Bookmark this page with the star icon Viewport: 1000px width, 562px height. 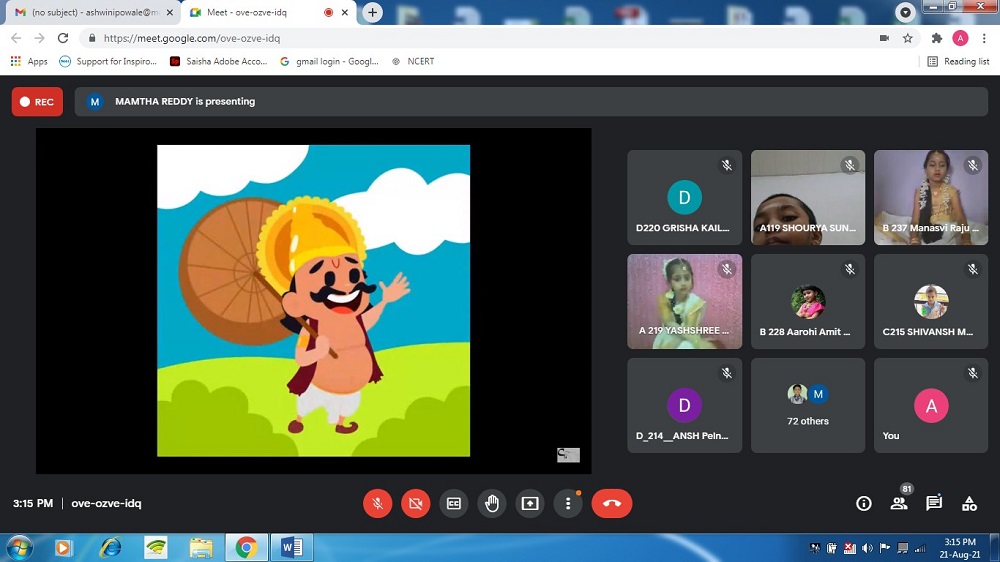tap(908, 38)
